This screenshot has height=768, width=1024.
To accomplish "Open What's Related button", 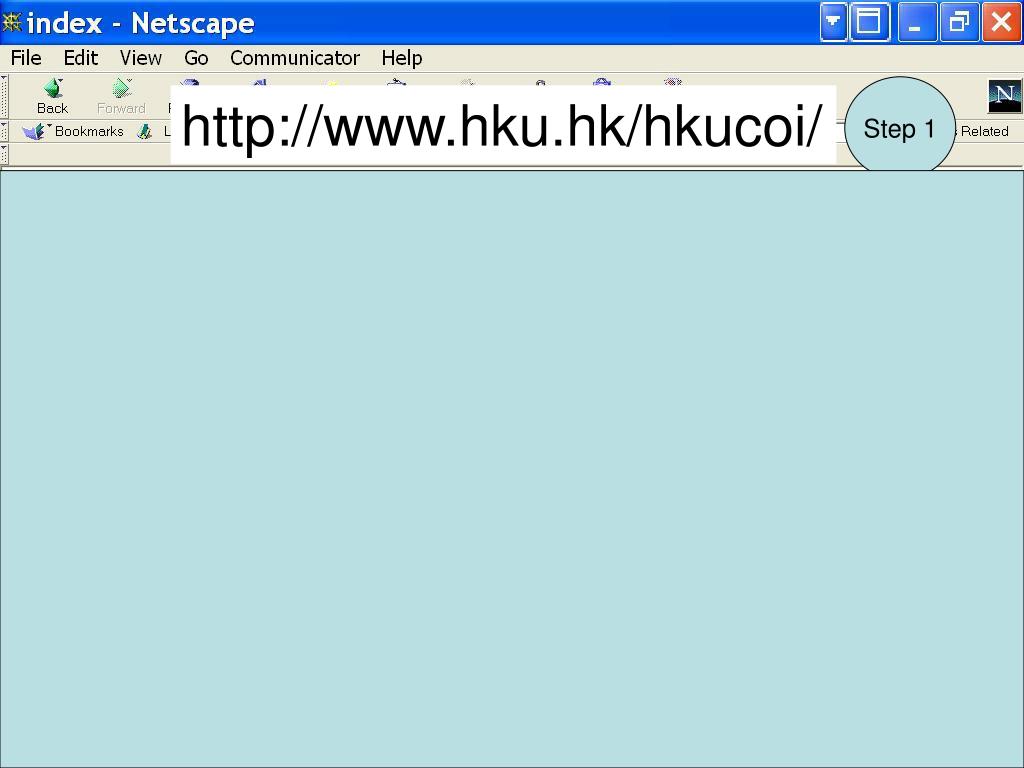I will [x=983, y=131].
